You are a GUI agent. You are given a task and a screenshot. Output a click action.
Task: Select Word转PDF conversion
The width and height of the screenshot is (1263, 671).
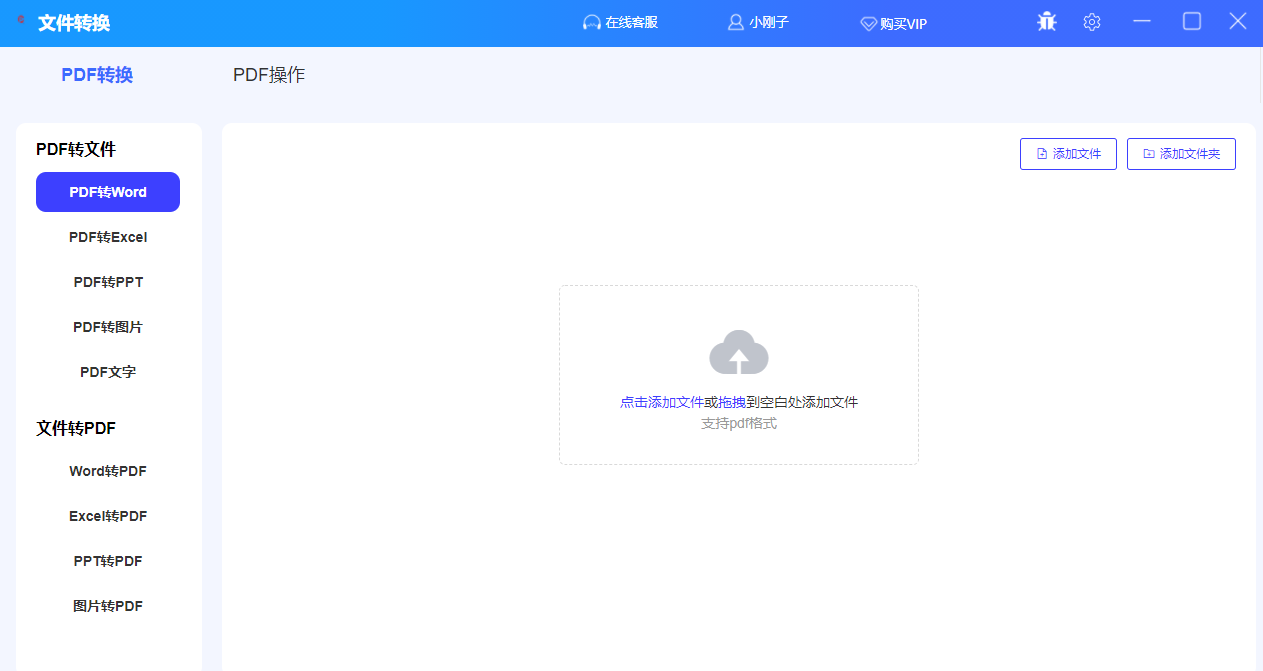coord(108,471)
